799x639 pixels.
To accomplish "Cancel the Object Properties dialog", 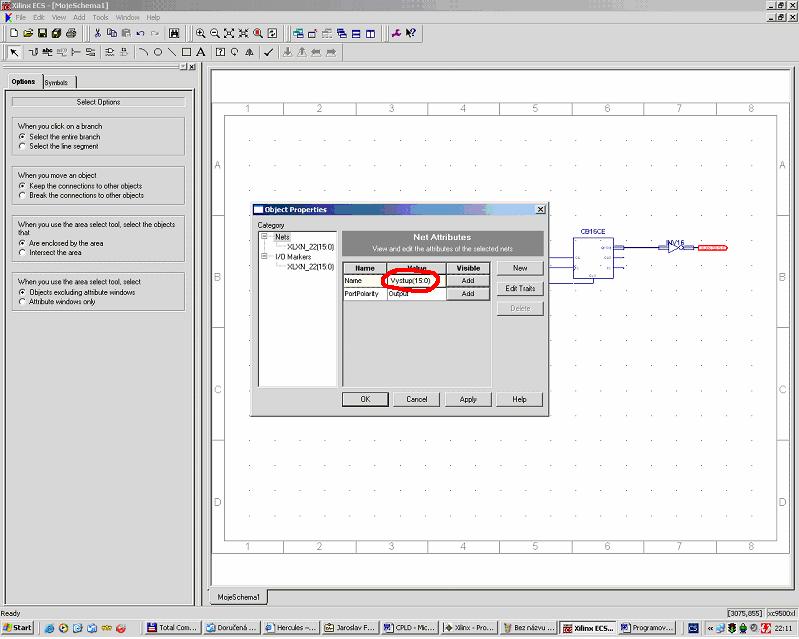I will click(417, 399).
